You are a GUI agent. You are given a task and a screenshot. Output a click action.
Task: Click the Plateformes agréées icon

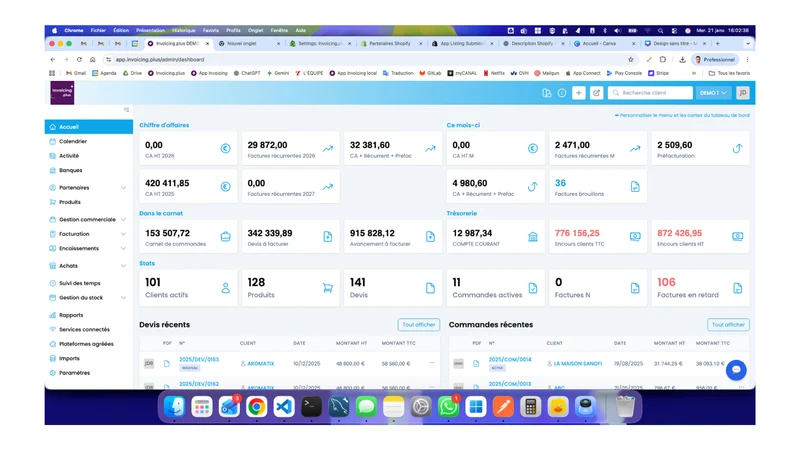pyautogui.click(x=53, y=344)
